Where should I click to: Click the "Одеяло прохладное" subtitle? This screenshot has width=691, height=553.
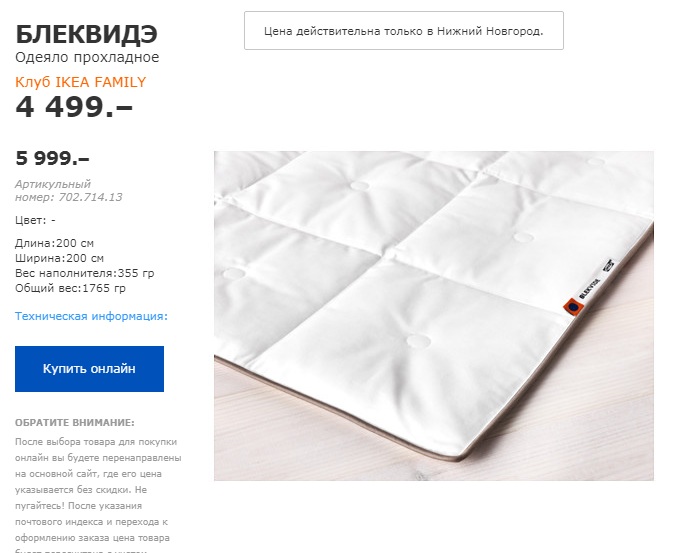[87, 57]
